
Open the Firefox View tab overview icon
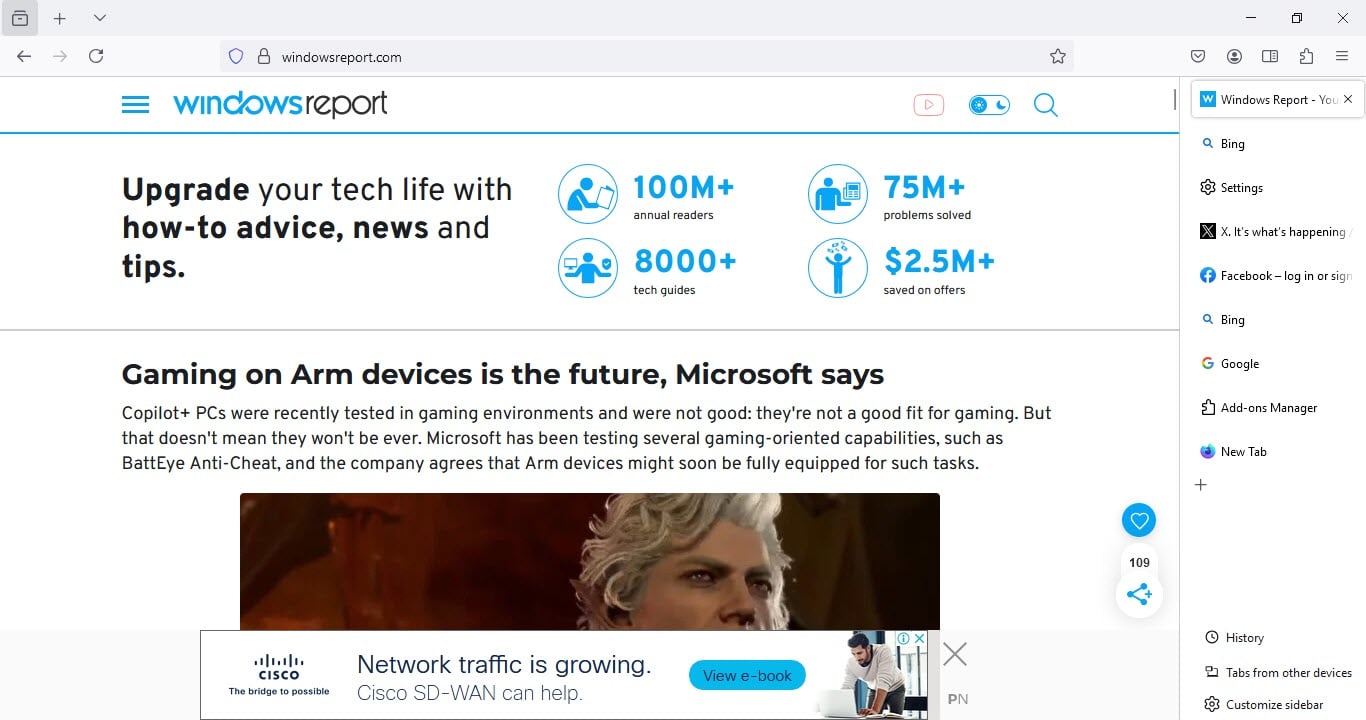click(x=19, y=18)
